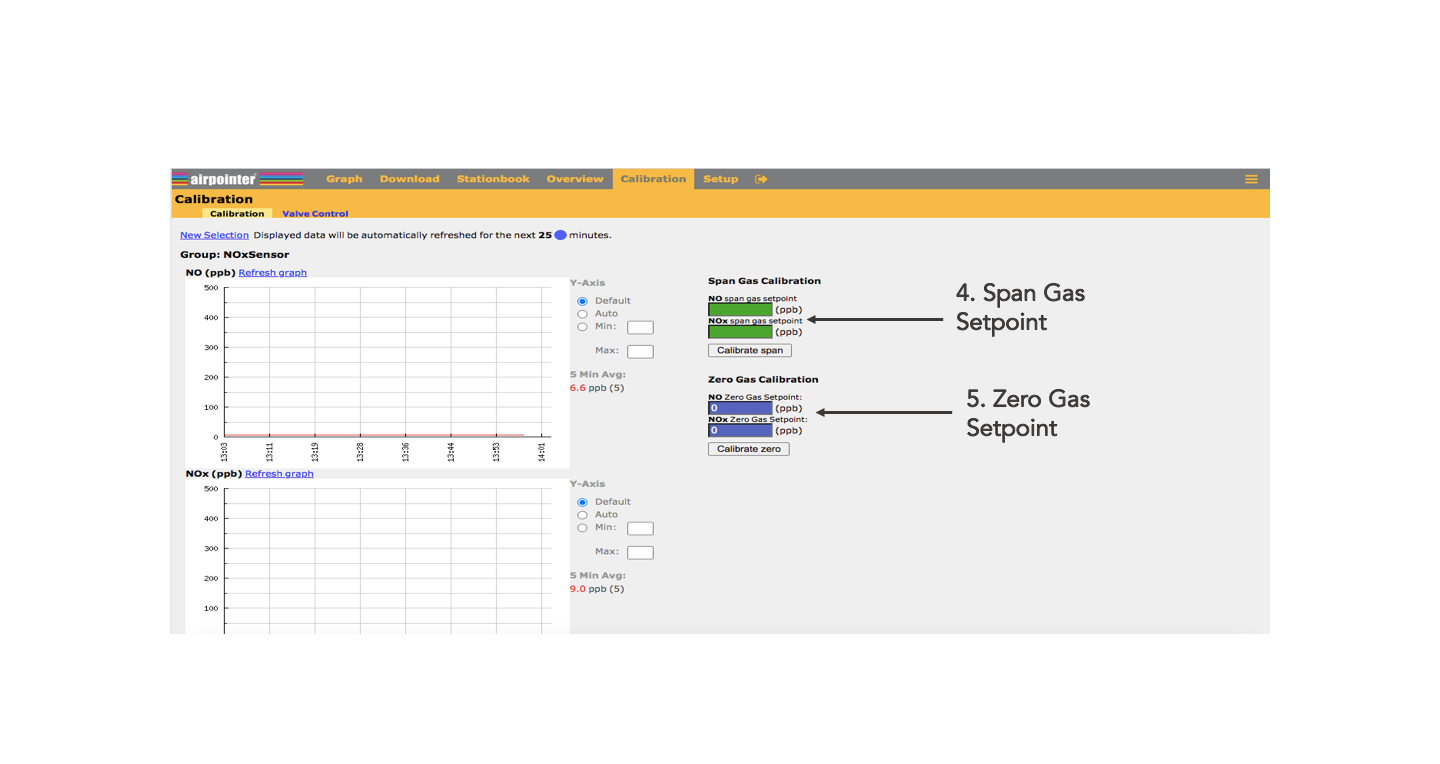Click the blue refresh timer circle
1440x764 pixels.
point(561,235)
